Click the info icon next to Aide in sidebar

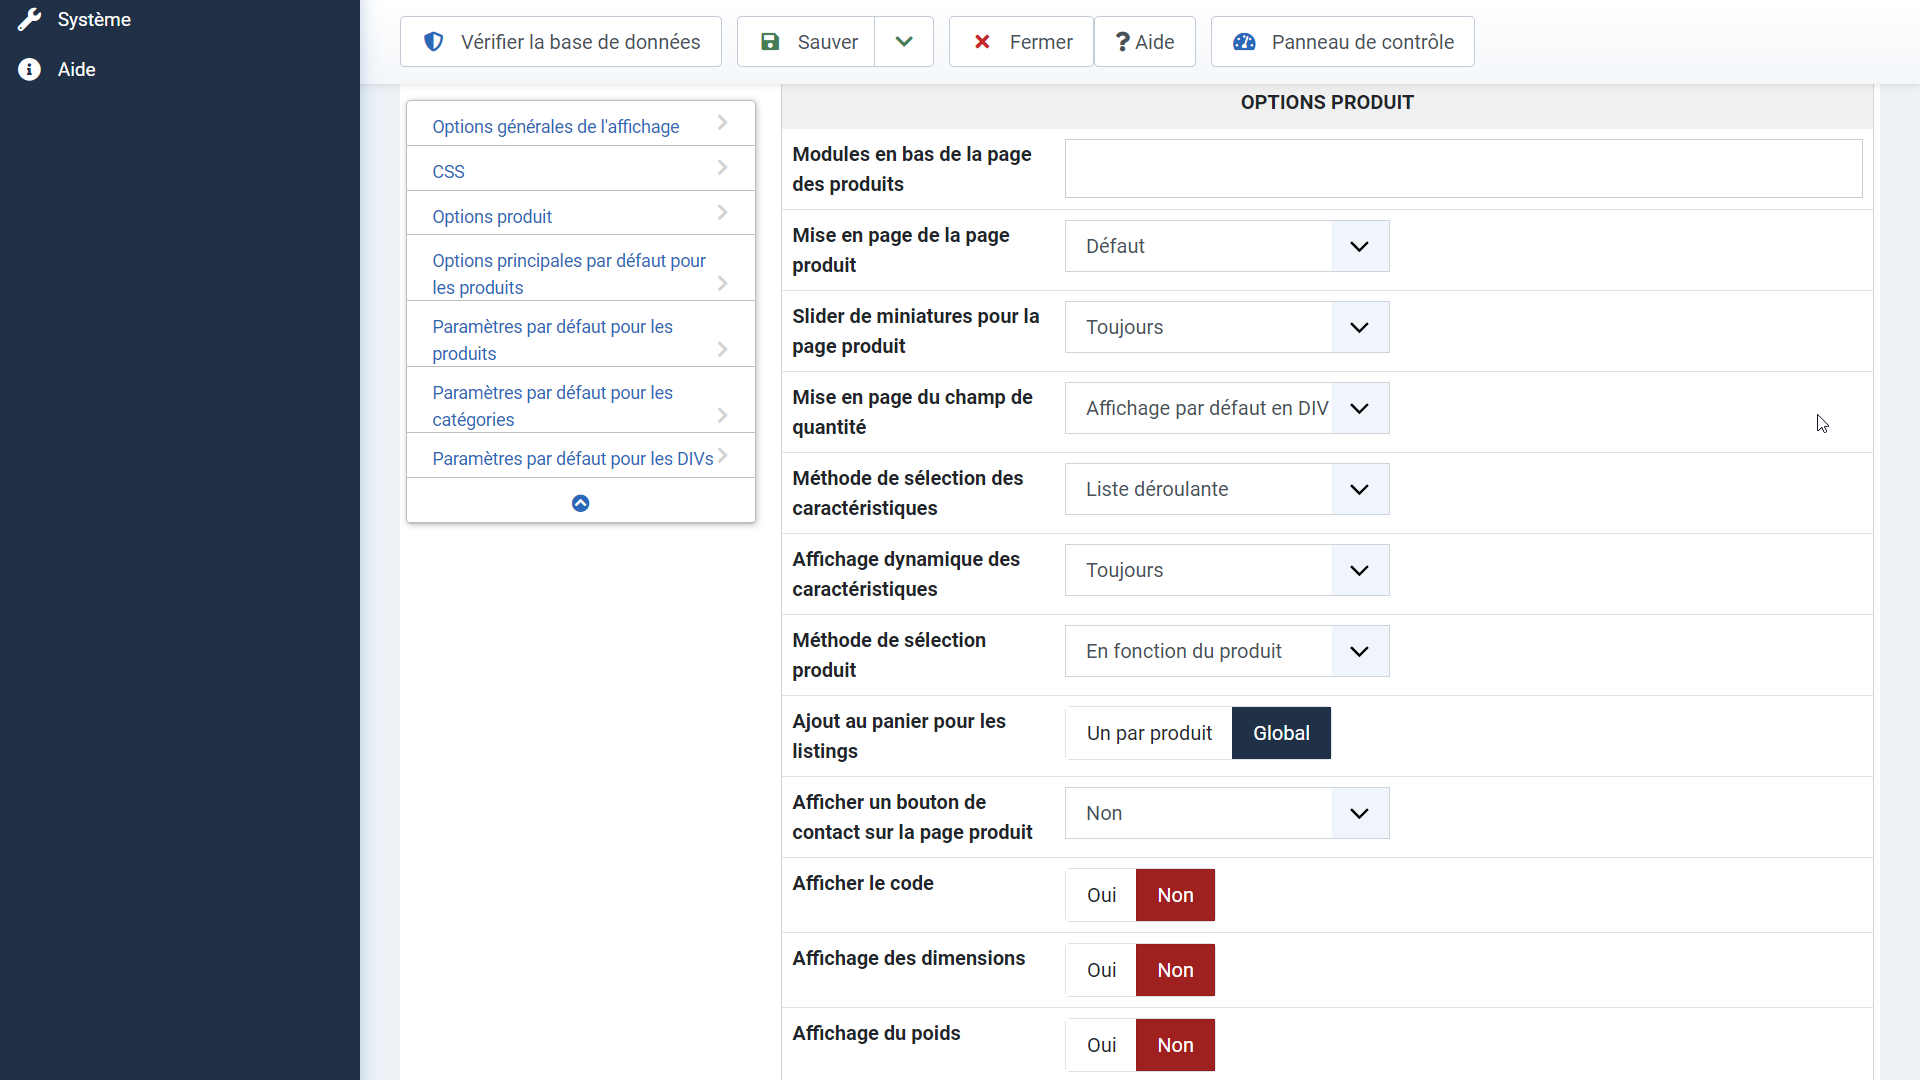(29, 69)
